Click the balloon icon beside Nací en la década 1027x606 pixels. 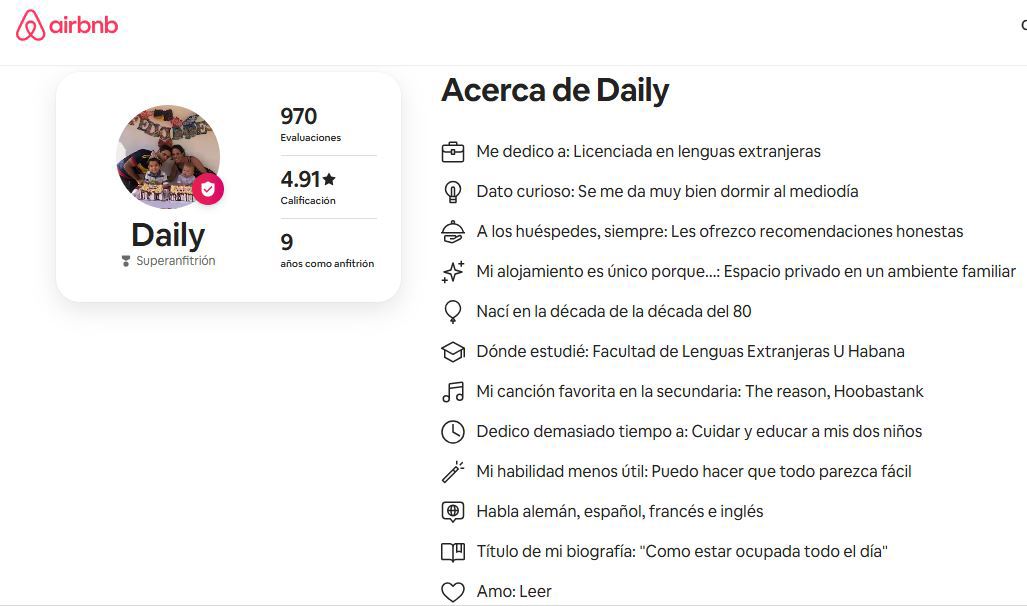pyautogui.click(x=453, y=312)
